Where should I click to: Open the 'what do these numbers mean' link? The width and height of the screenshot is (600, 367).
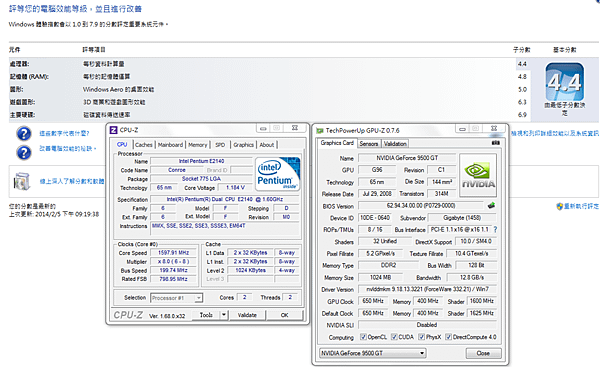pos(64,133)
